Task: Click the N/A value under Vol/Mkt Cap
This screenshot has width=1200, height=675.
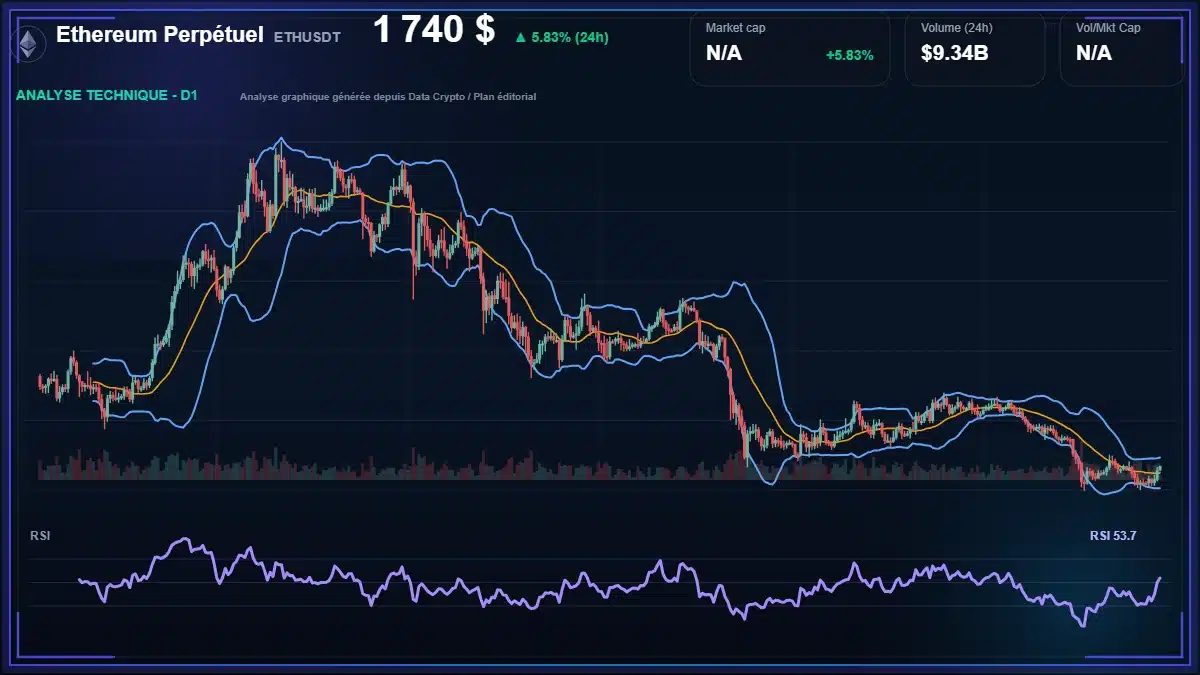Action: 1094,53
